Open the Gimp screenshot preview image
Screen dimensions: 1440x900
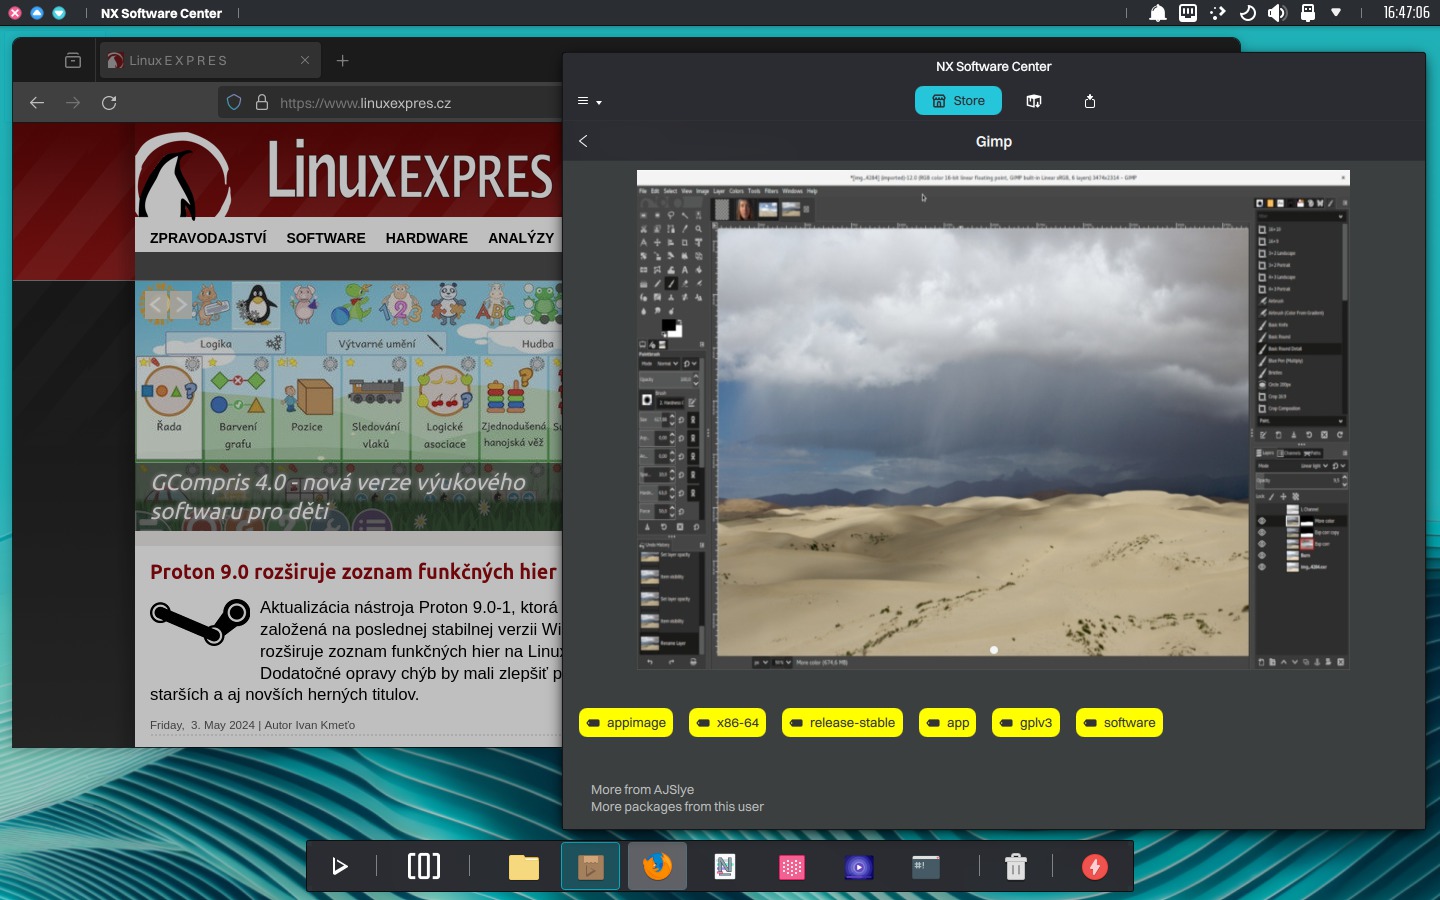pos(993,419)
